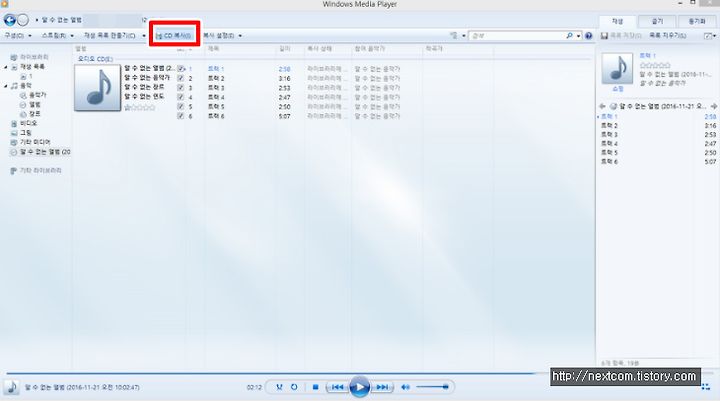Open the view options dropdown arrow
This screenshot has height=401, width=720.
tap(464, 36)
